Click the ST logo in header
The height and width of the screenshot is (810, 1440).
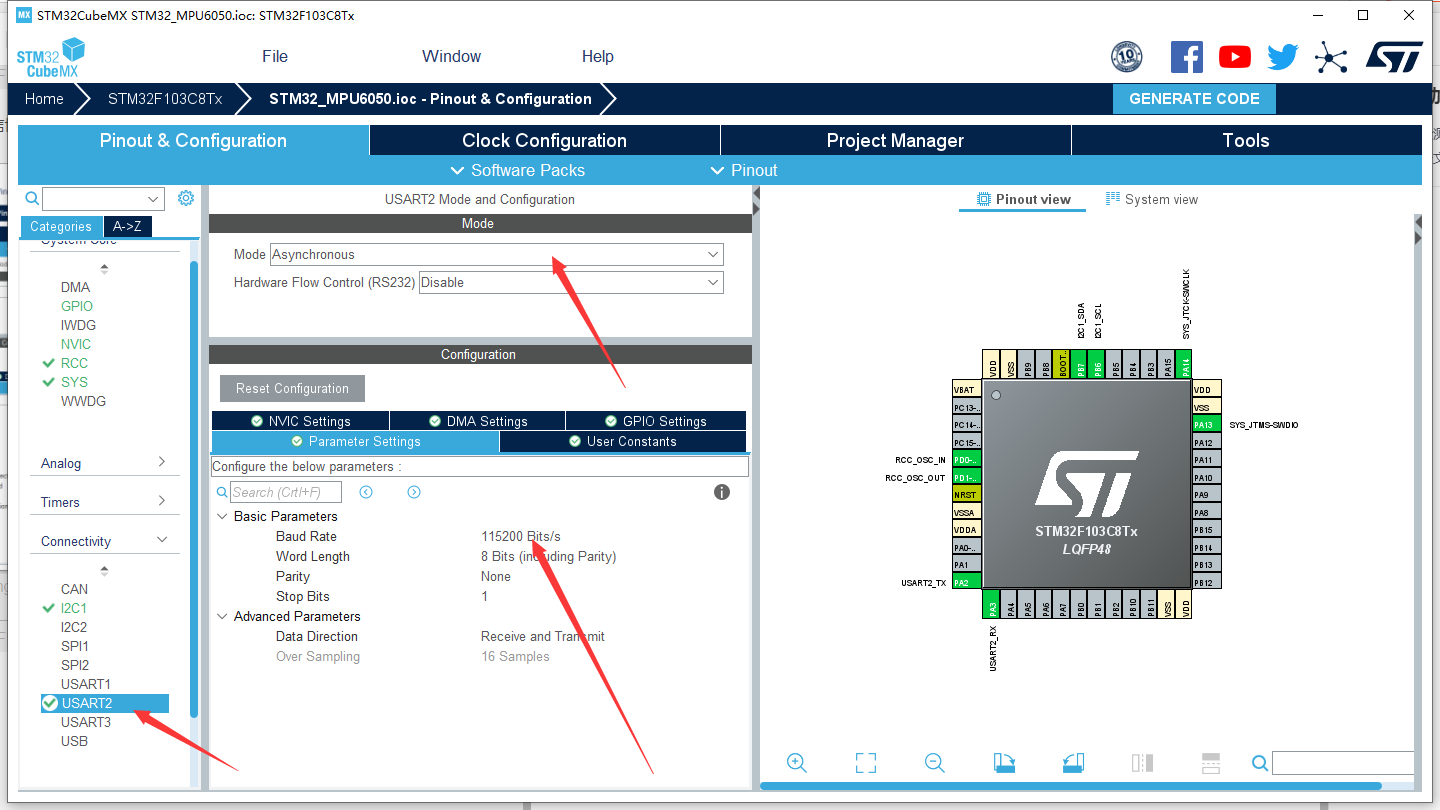pyautogui.click(x=1394, y=57)
